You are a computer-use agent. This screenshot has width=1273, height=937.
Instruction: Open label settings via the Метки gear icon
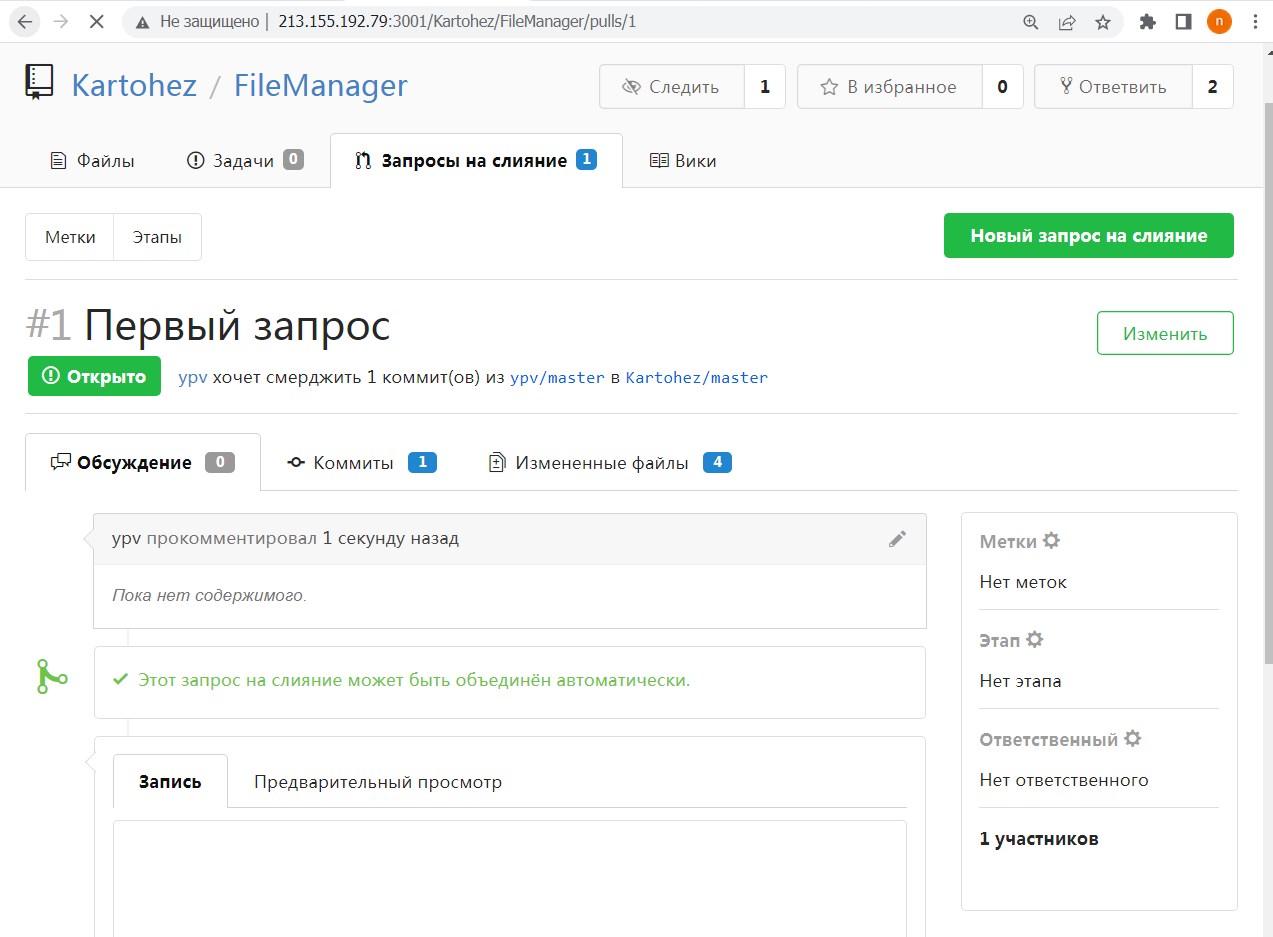click(1052, 540)
